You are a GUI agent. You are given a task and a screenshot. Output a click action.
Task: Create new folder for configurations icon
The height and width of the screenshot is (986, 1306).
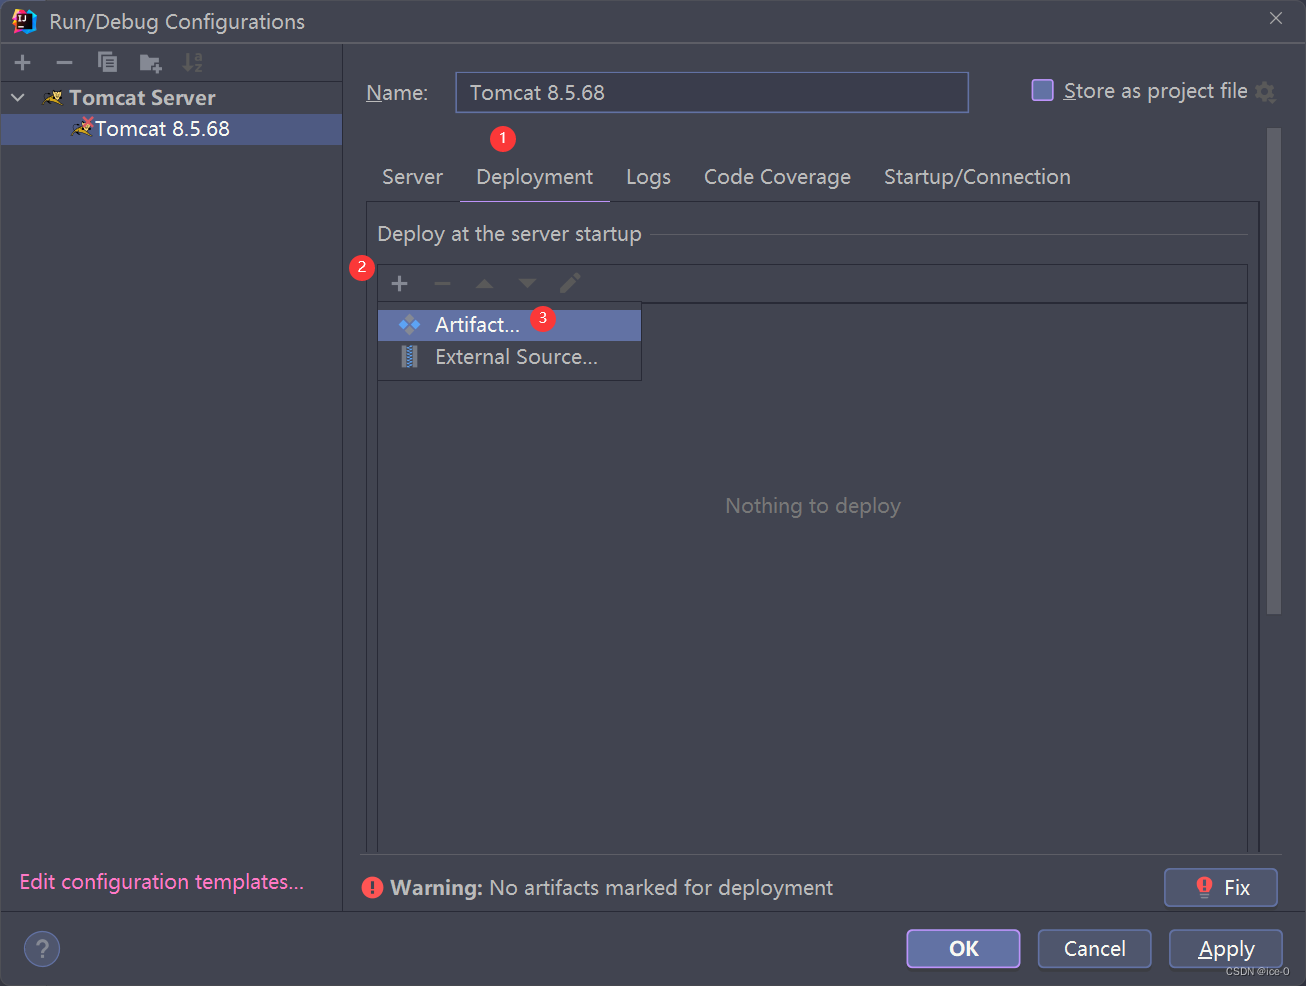[150, 63]
